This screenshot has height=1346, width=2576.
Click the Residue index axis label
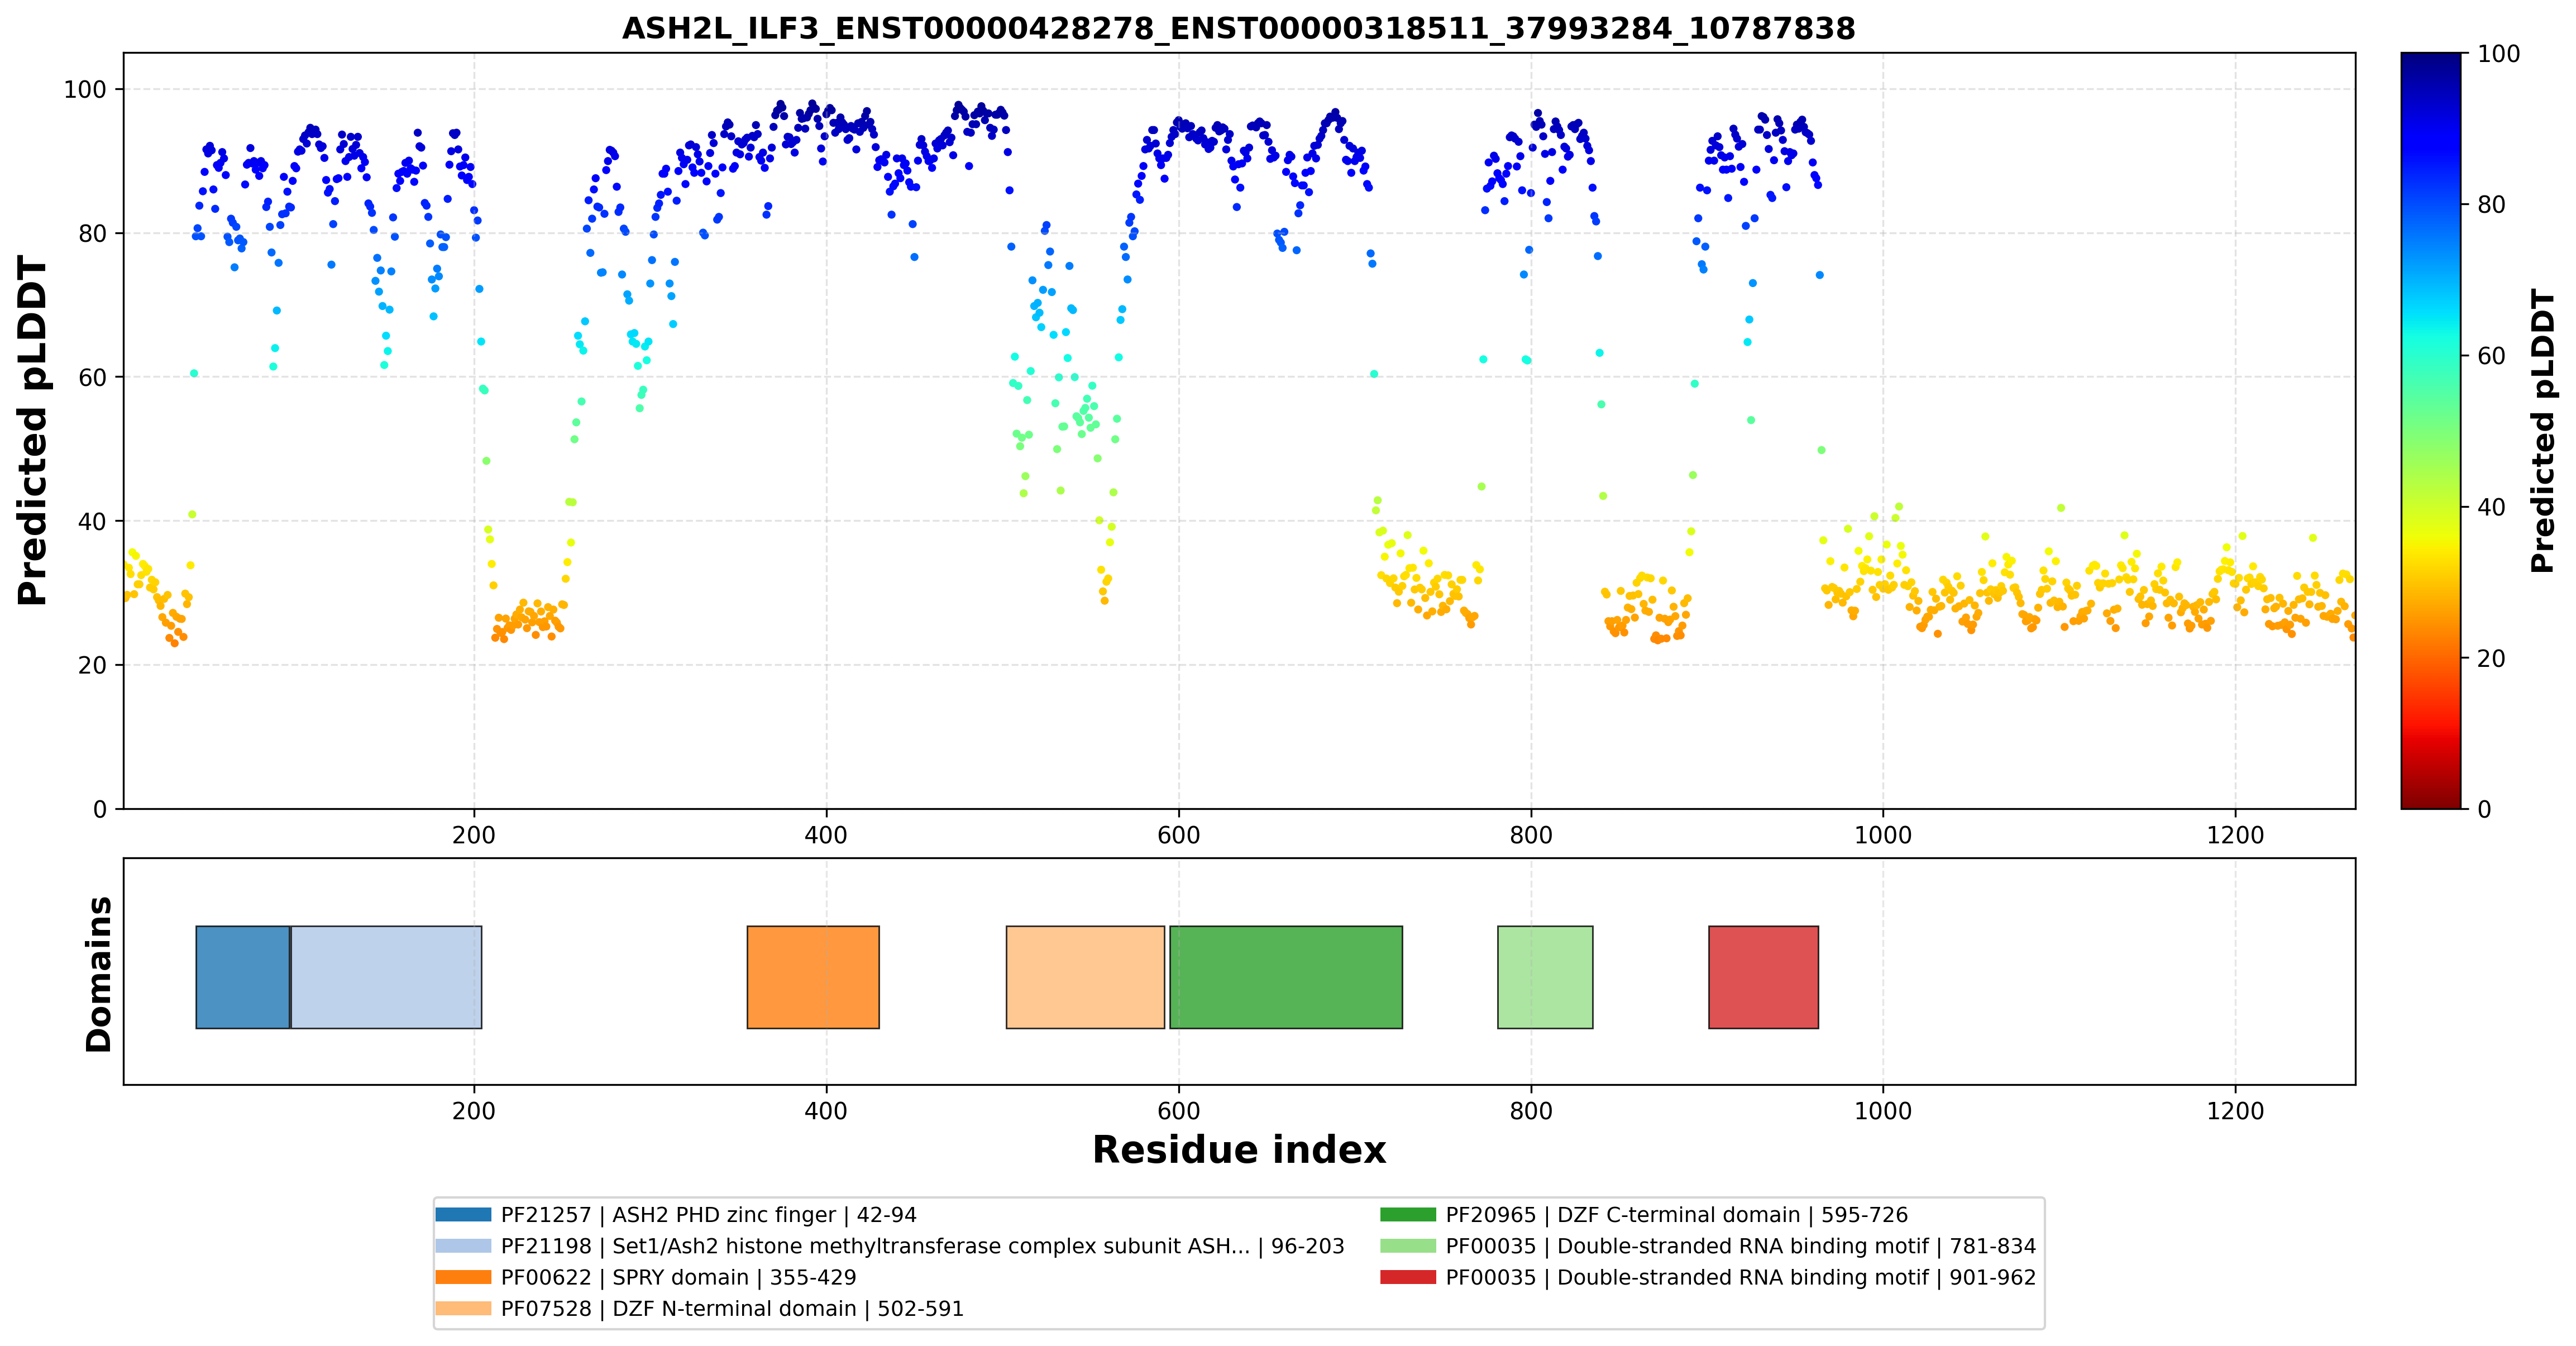click(x=1239, y=1150)
